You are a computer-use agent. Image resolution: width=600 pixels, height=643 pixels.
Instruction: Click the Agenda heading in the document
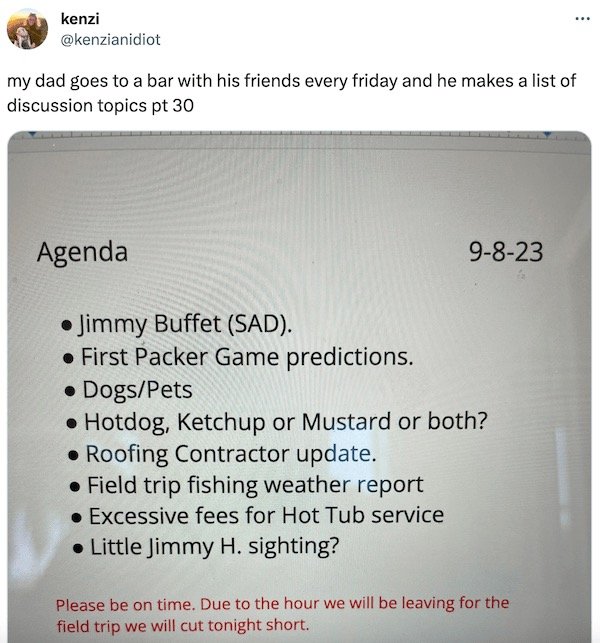click(x=82, y=252)
